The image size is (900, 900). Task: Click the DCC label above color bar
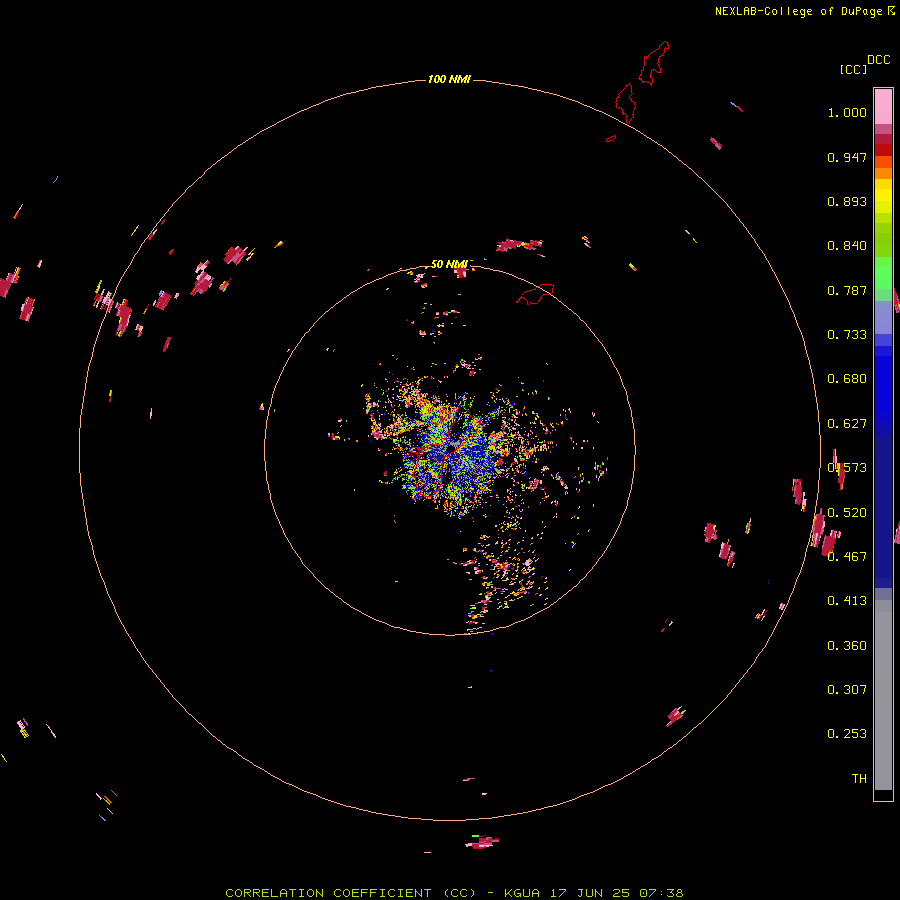(x=879, y=60)
